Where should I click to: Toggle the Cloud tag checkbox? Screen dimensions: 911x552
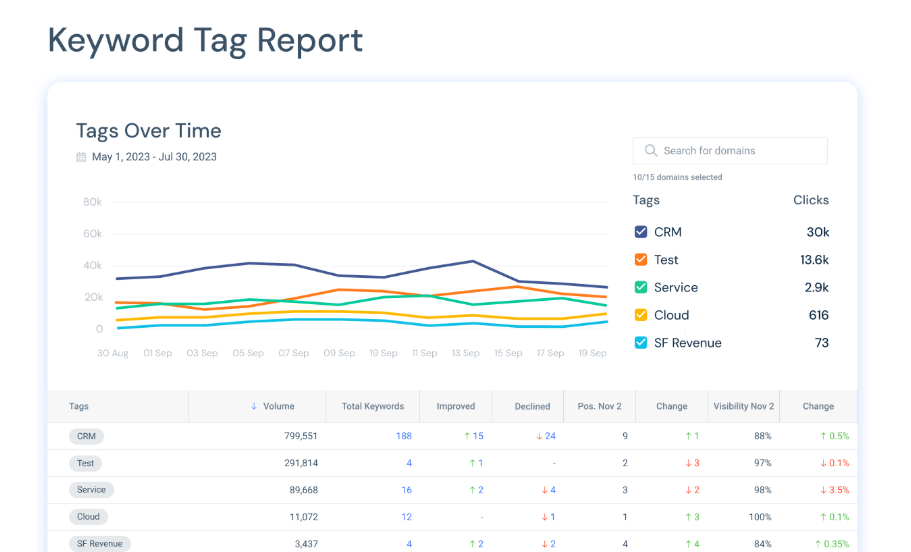pos(641,315)
